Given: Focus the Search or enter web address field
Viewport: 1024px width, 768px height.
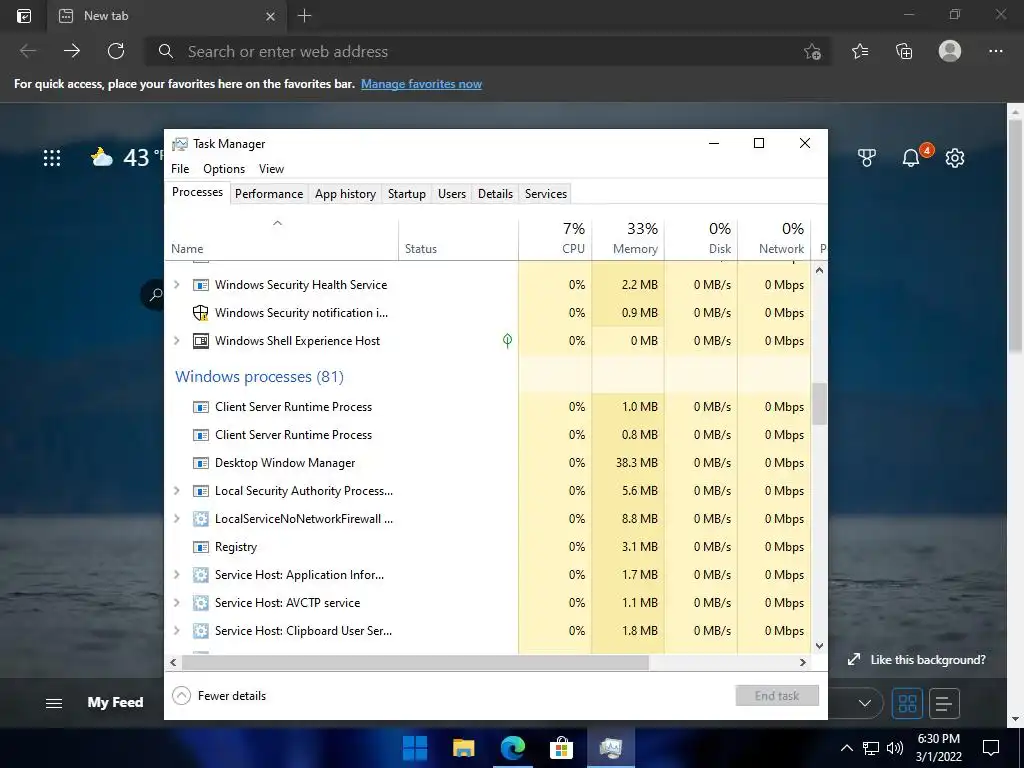Looking at the screenshot, I should pos(486,51).
